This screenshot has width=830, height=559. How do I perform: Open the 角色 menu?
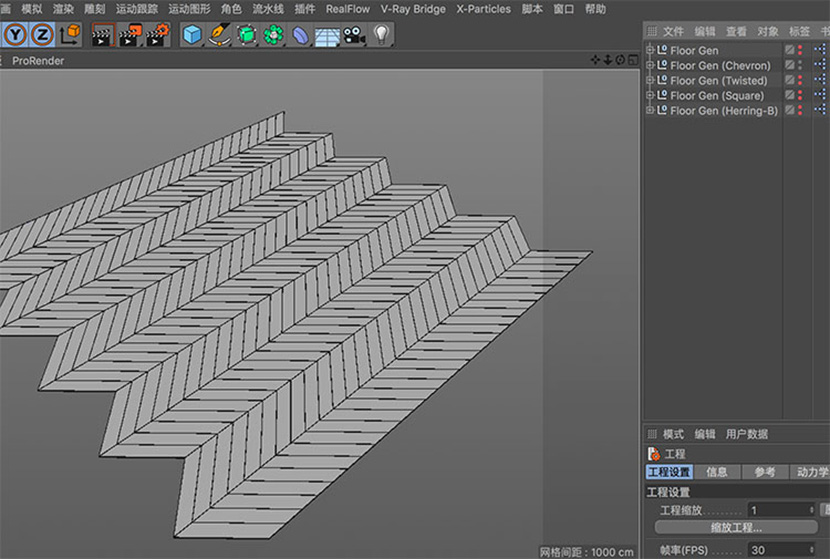click(231, 9)
